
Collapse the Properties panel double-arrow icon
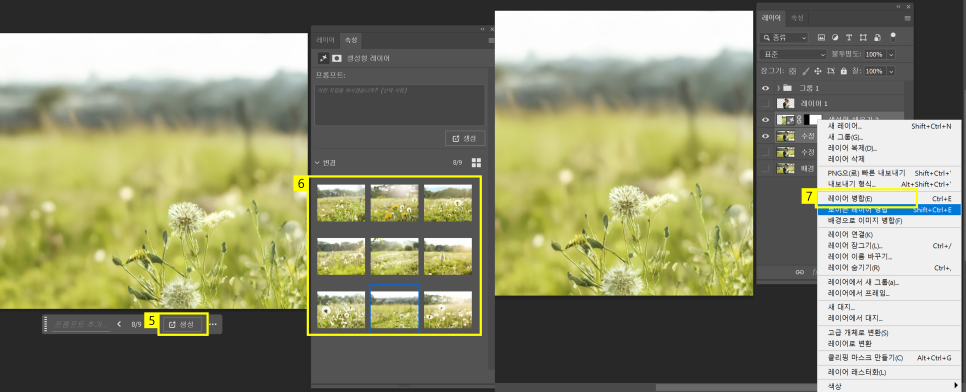[482, 29]
